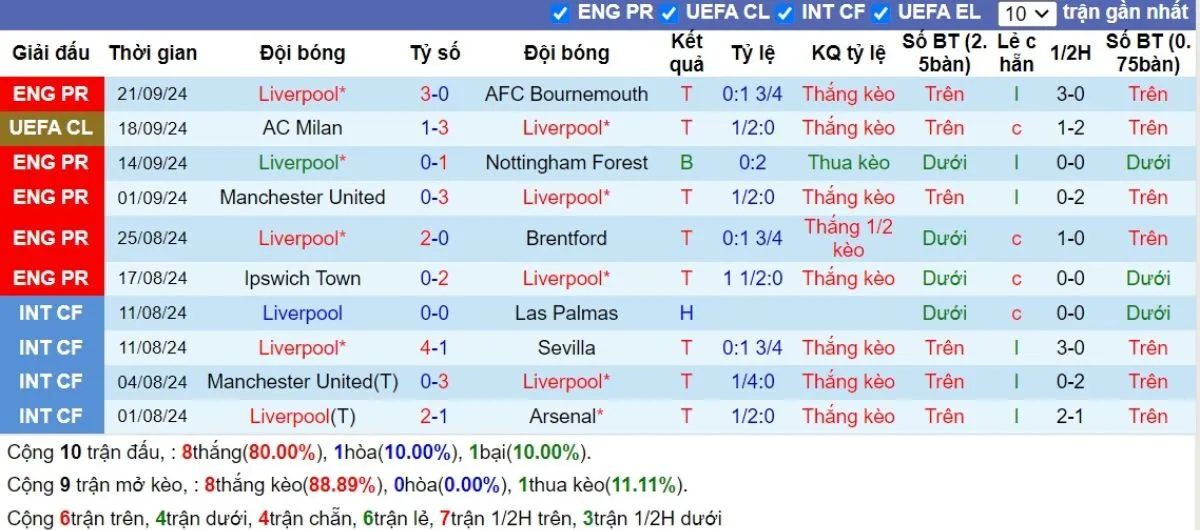Toggle the UEFA CL checkbox
The width and height of the screenshot is (1200, 530).
point(669,13)
